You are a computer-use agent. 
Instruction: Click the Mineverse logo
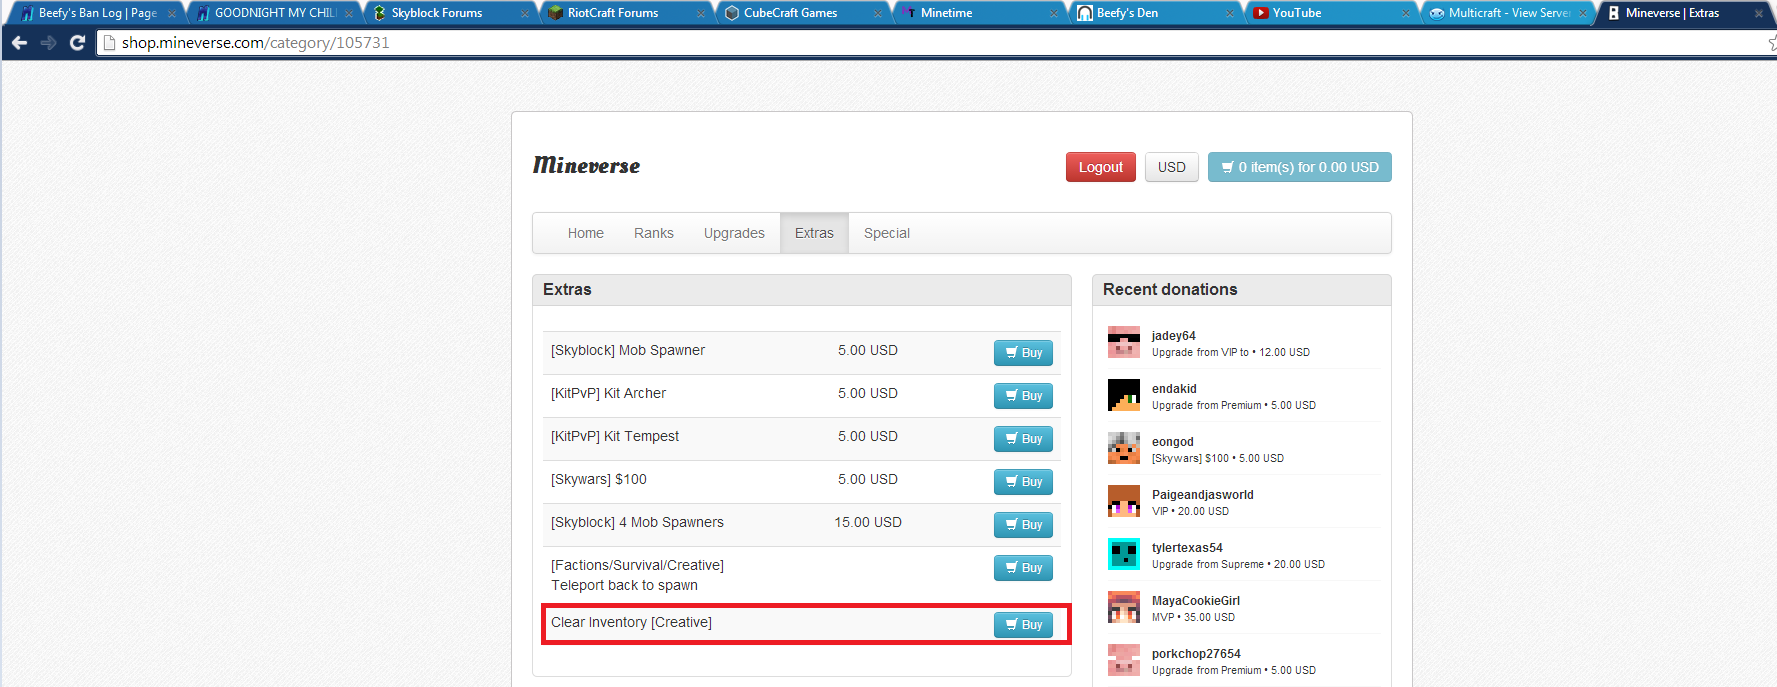586,166
